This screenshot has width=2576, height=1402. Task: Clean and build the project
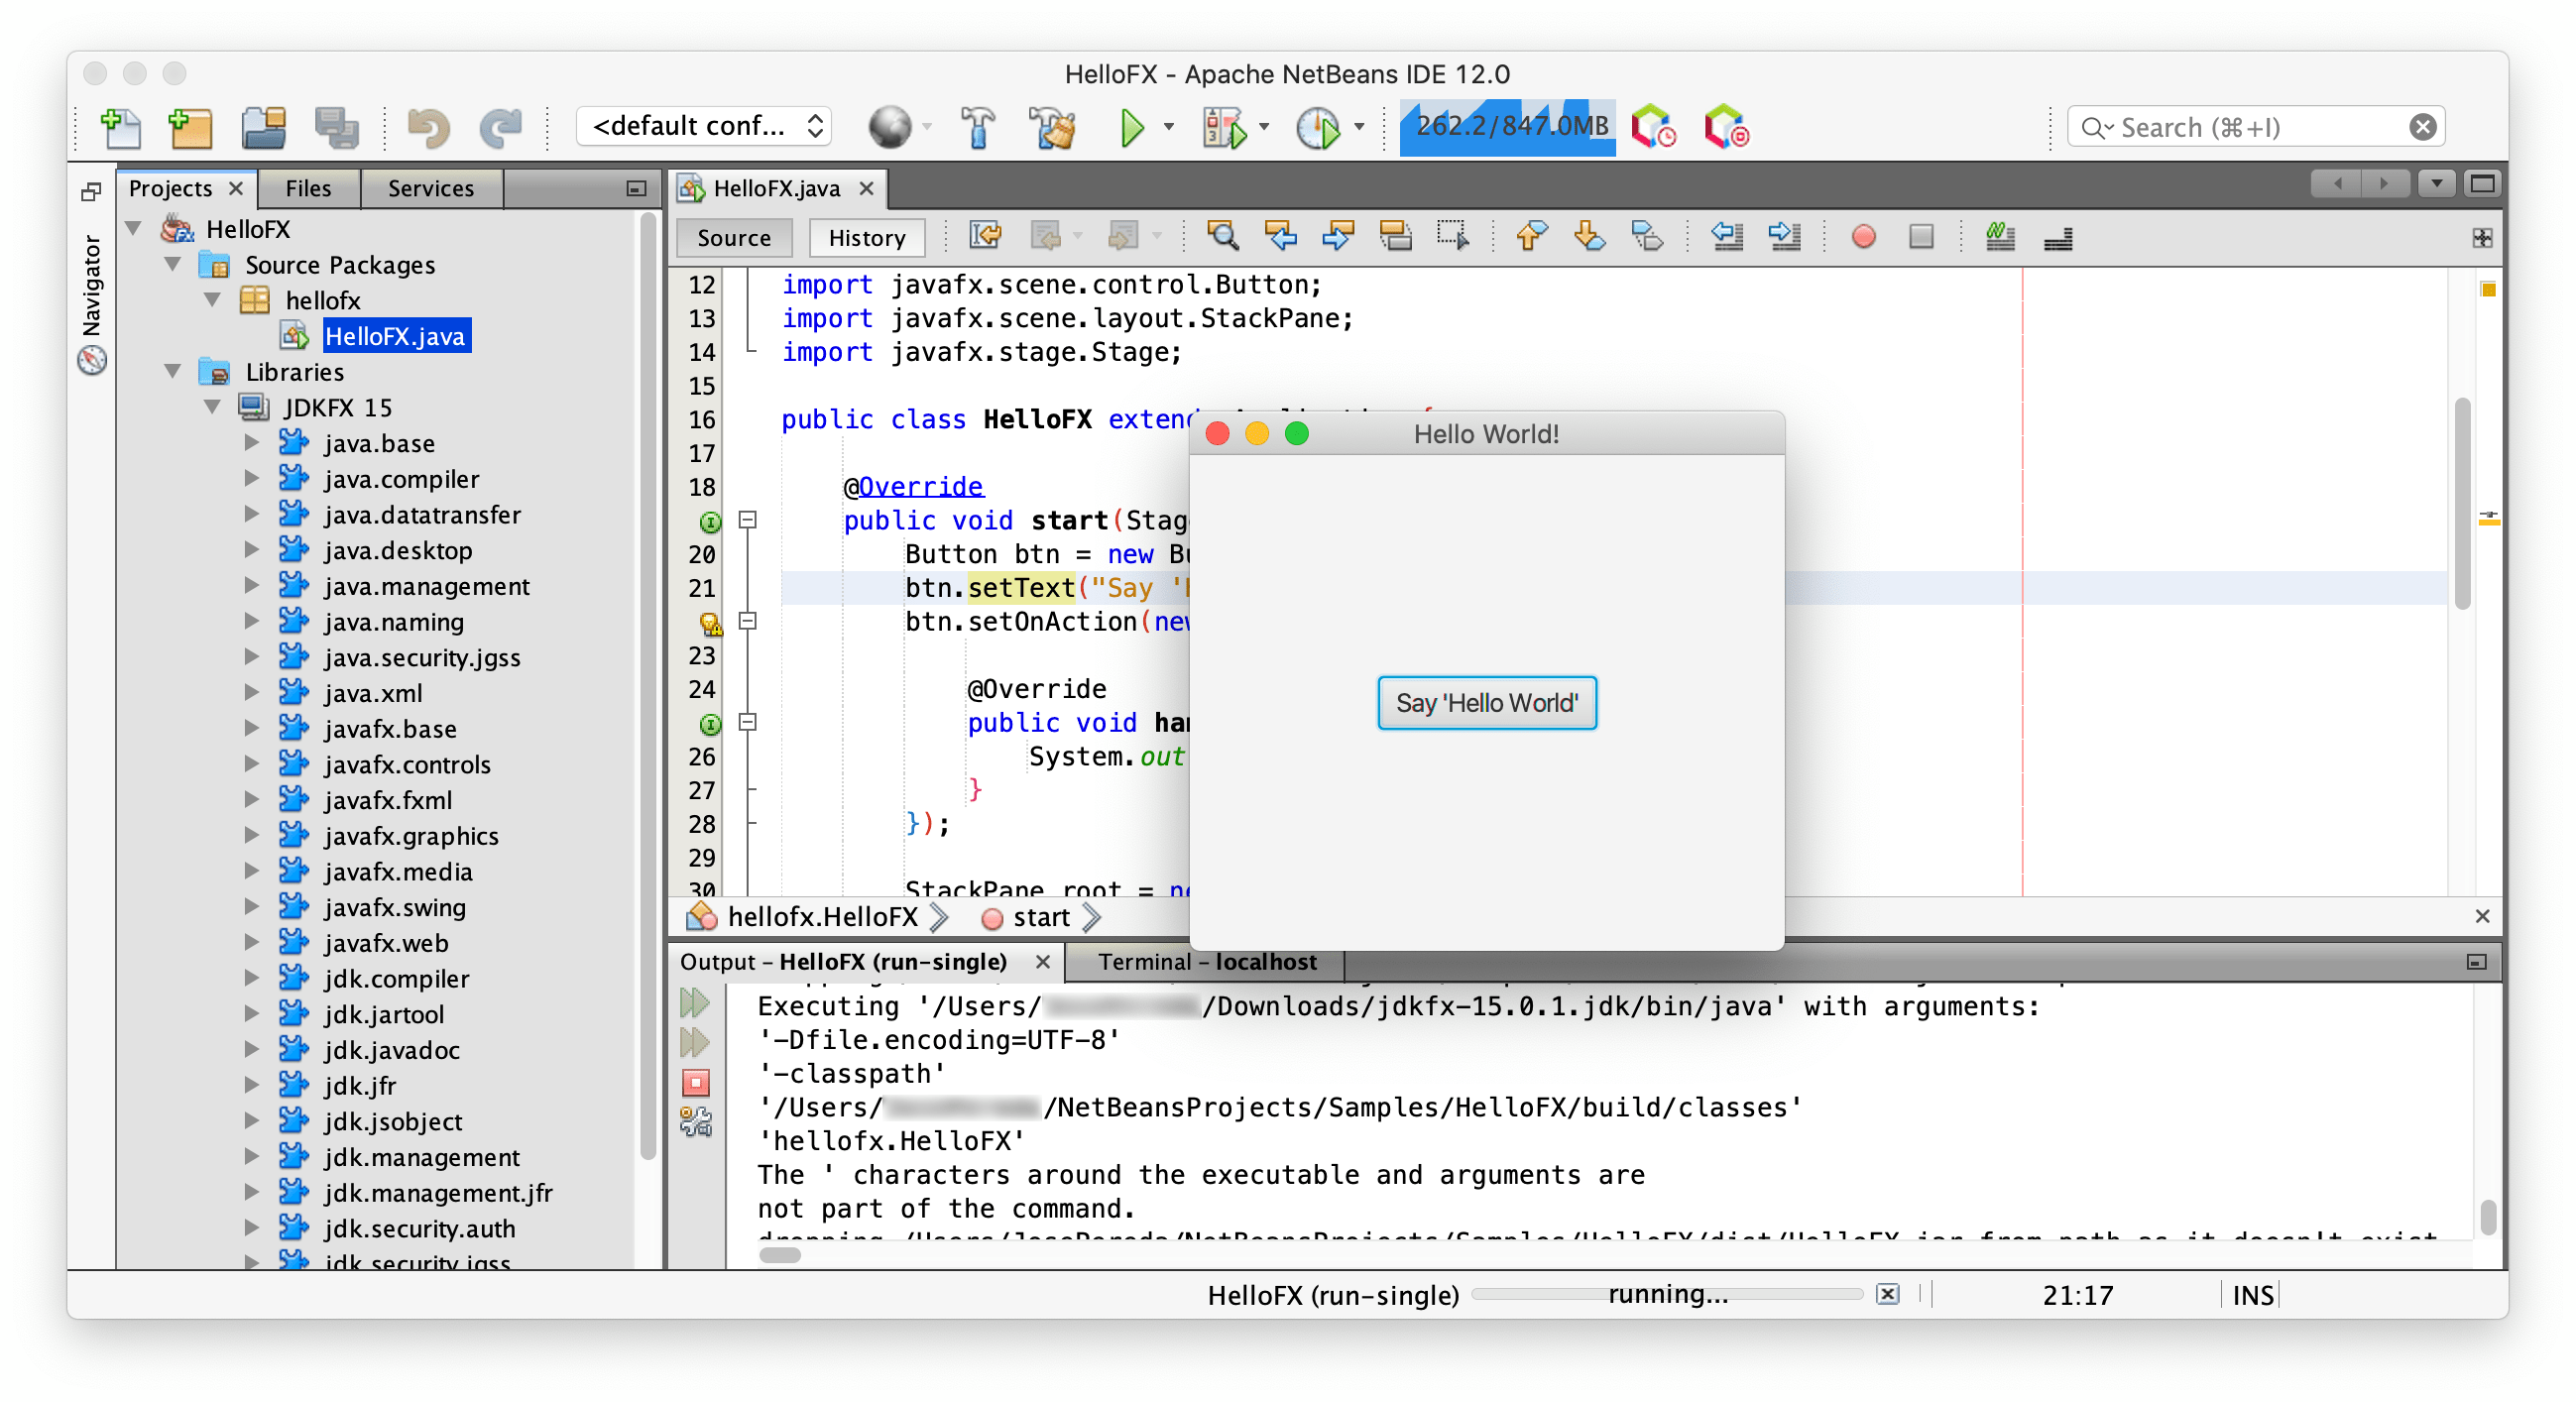coord(1054,127)
